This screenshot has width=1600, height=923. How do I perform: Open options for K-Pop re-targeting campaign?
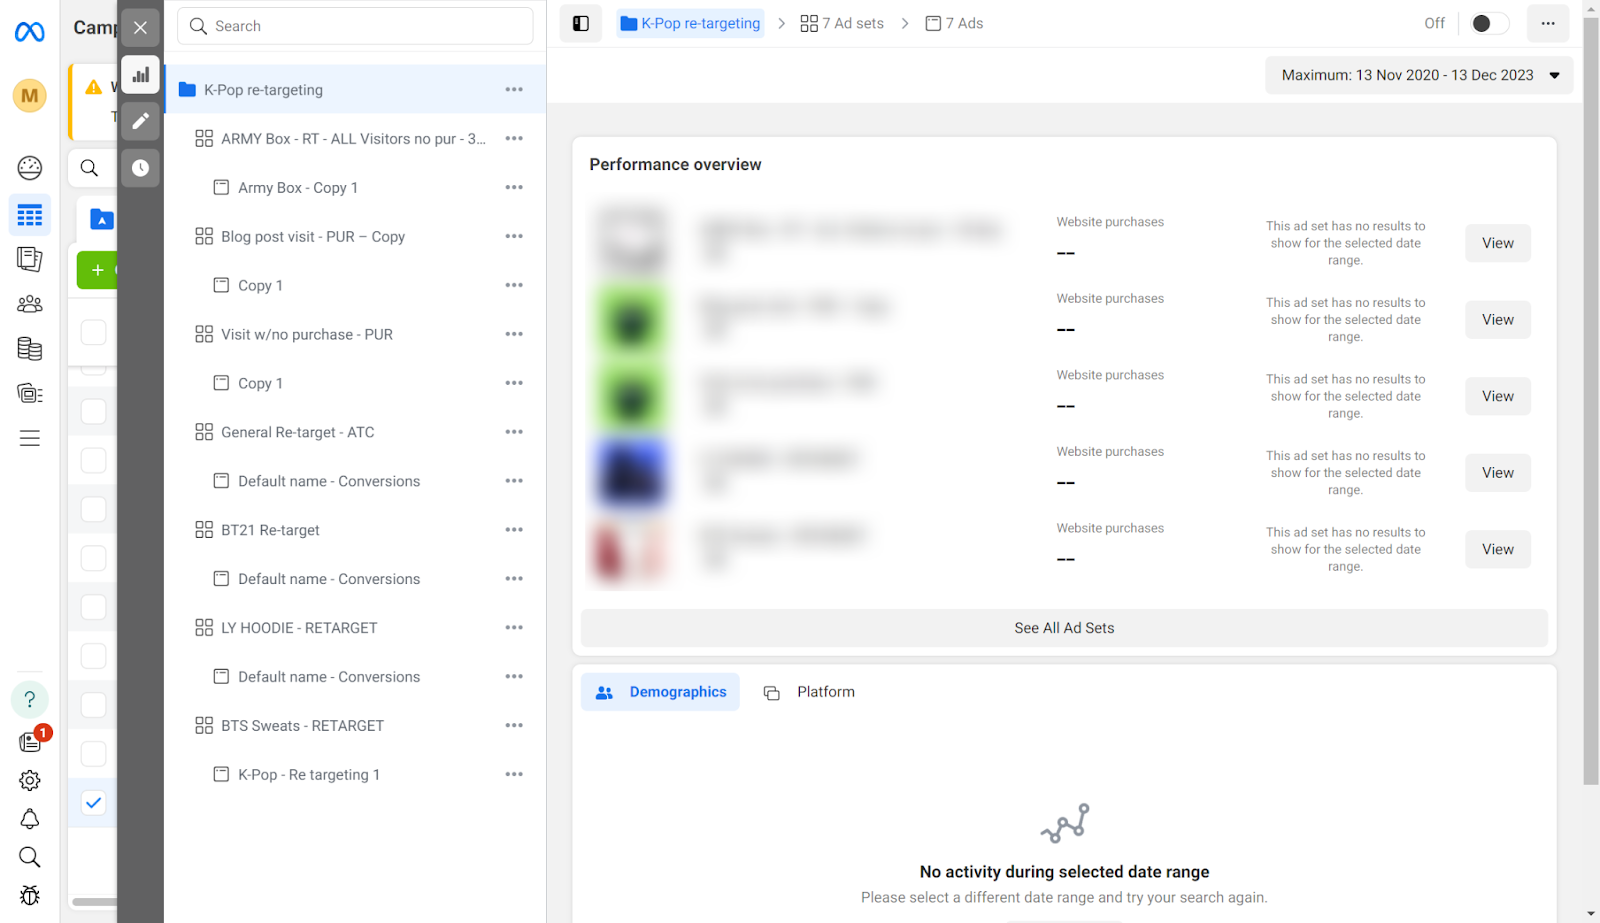[514, 90]
